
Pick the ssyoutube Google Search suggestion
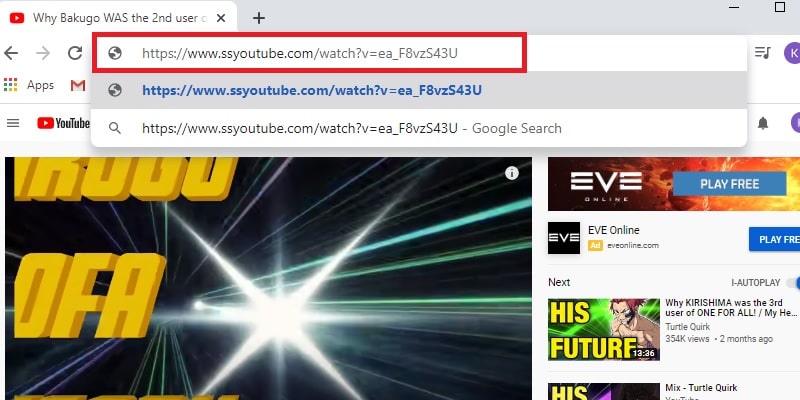pyautogui.click(x=352, y=128)
